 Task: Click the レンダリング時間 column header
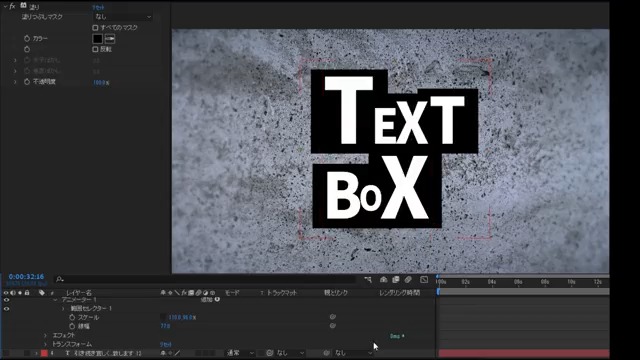(x=399, y=293)
